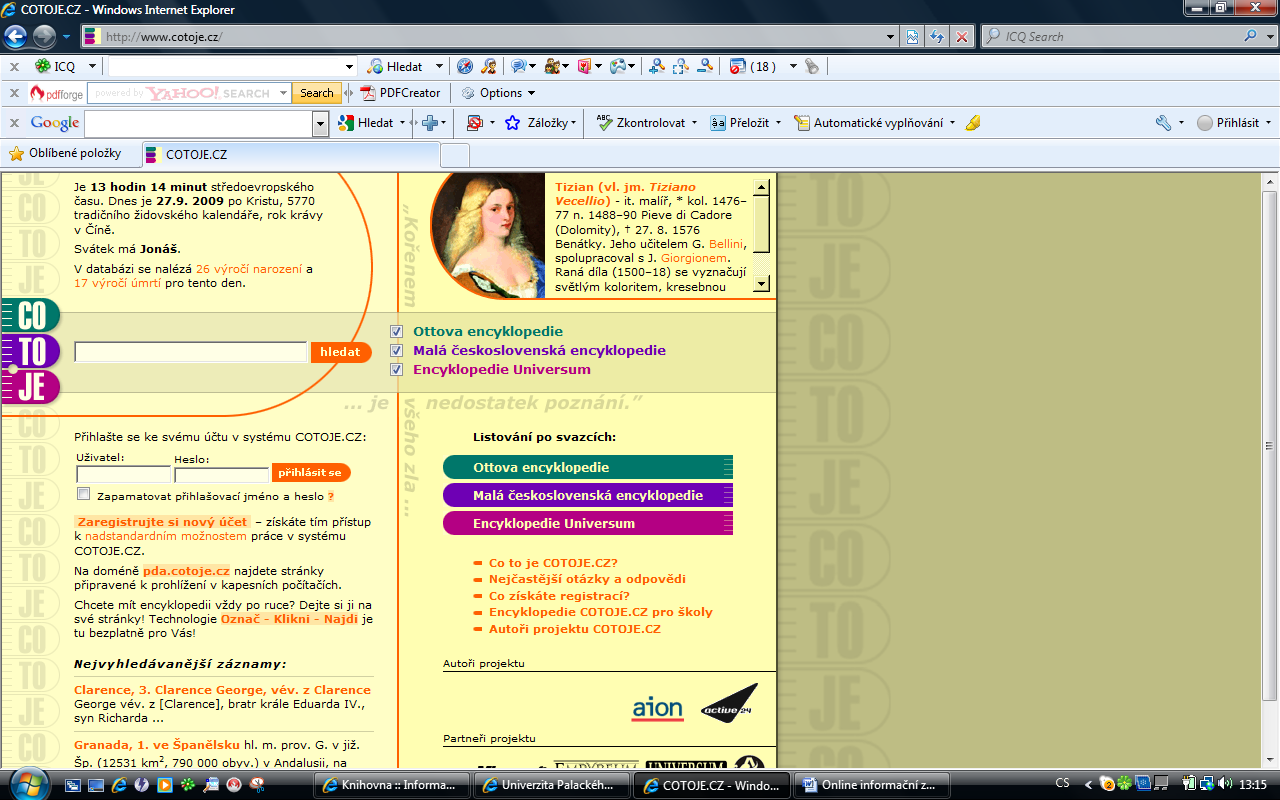Open Malá československá encyklopedie volume bar
The image size is (1280, 800).
(x=588, y=496)
